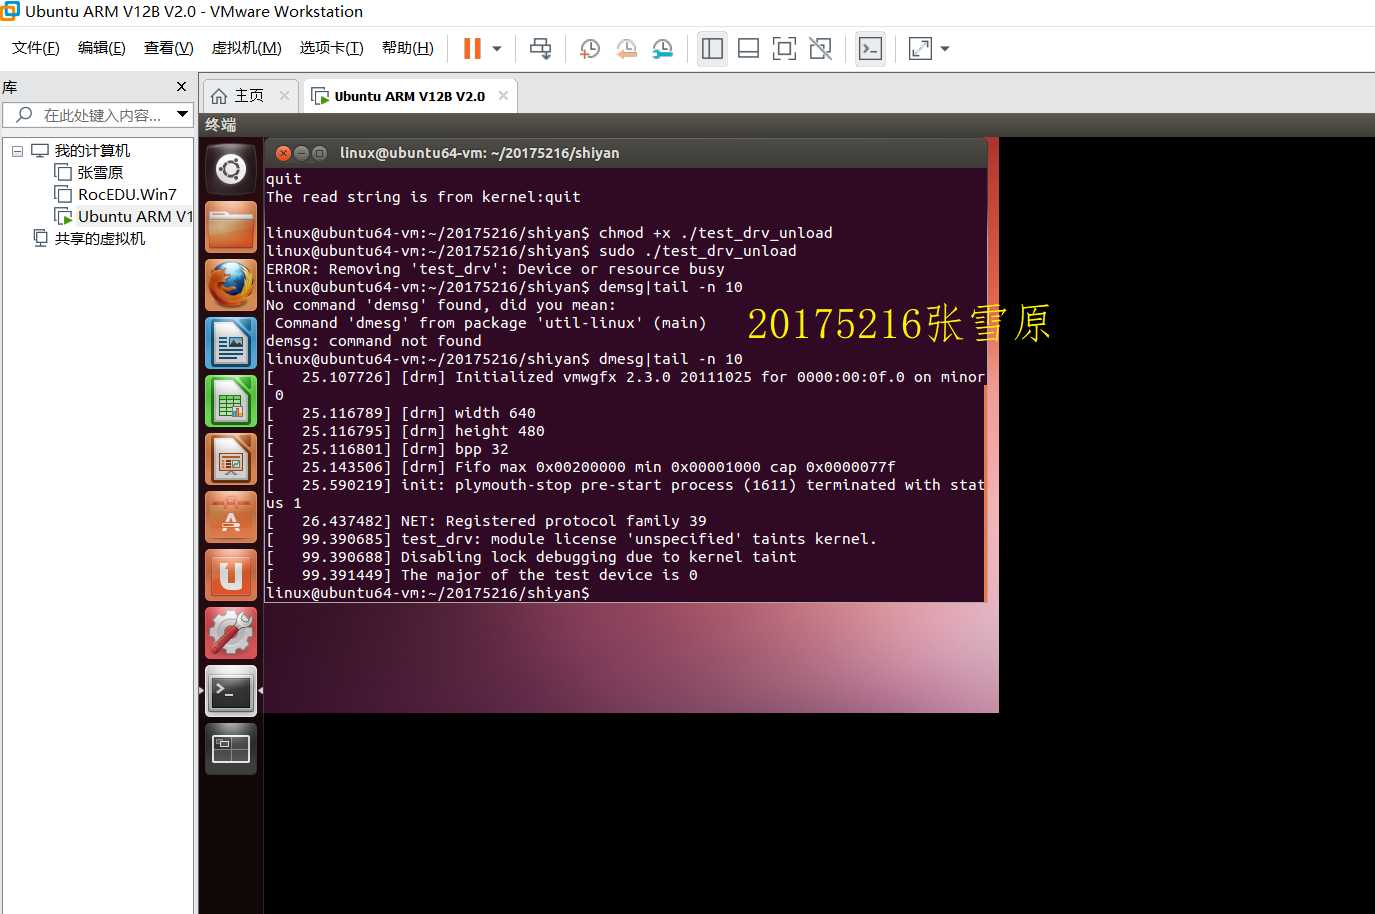1375x914 pixels.
Task: Open the power options dropdown arrow
Action: pyautogui.click(x=497, y=48)
